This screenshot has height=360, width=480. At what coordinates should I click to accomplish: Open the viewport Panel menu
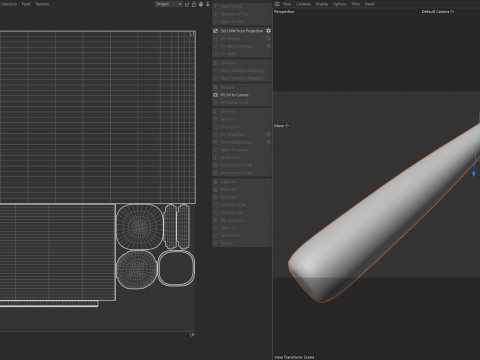pos(369,4)
